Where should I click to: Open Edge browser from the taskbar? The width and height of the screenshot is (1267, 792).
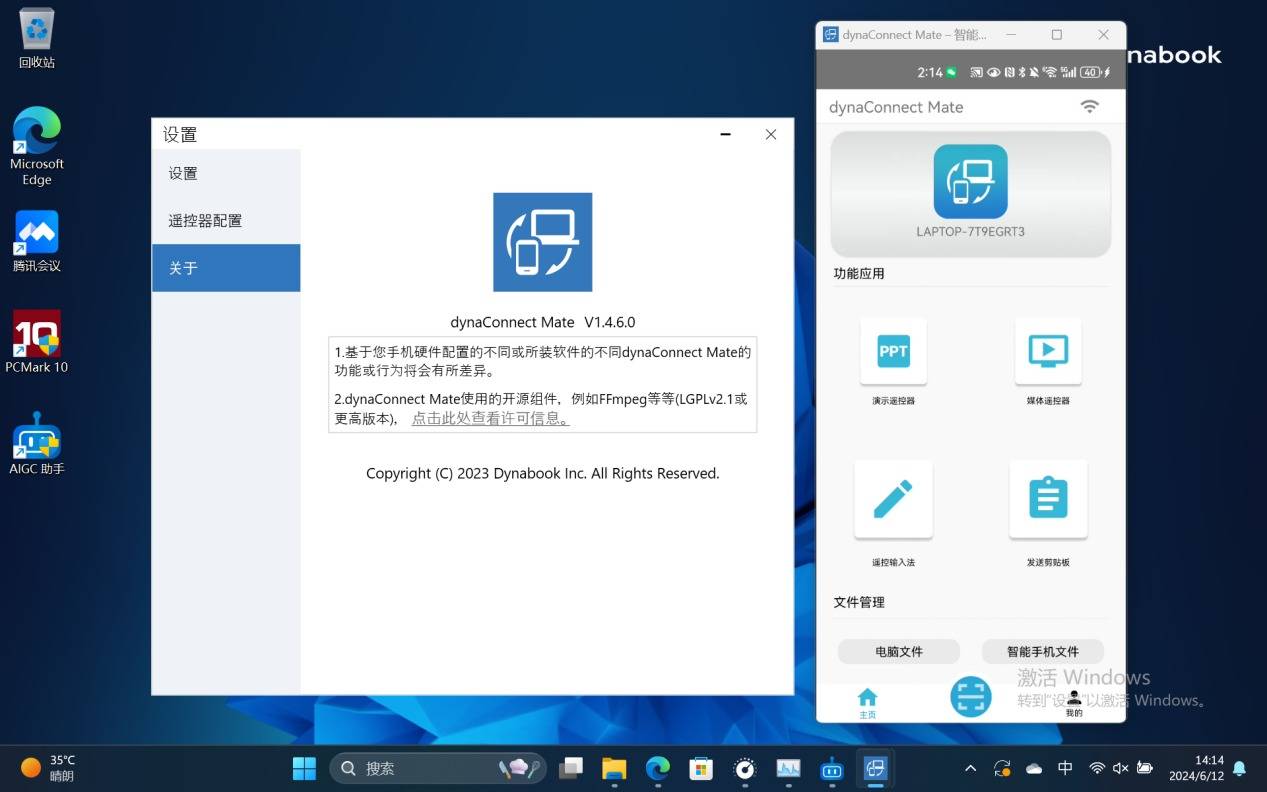pos(657,768)
